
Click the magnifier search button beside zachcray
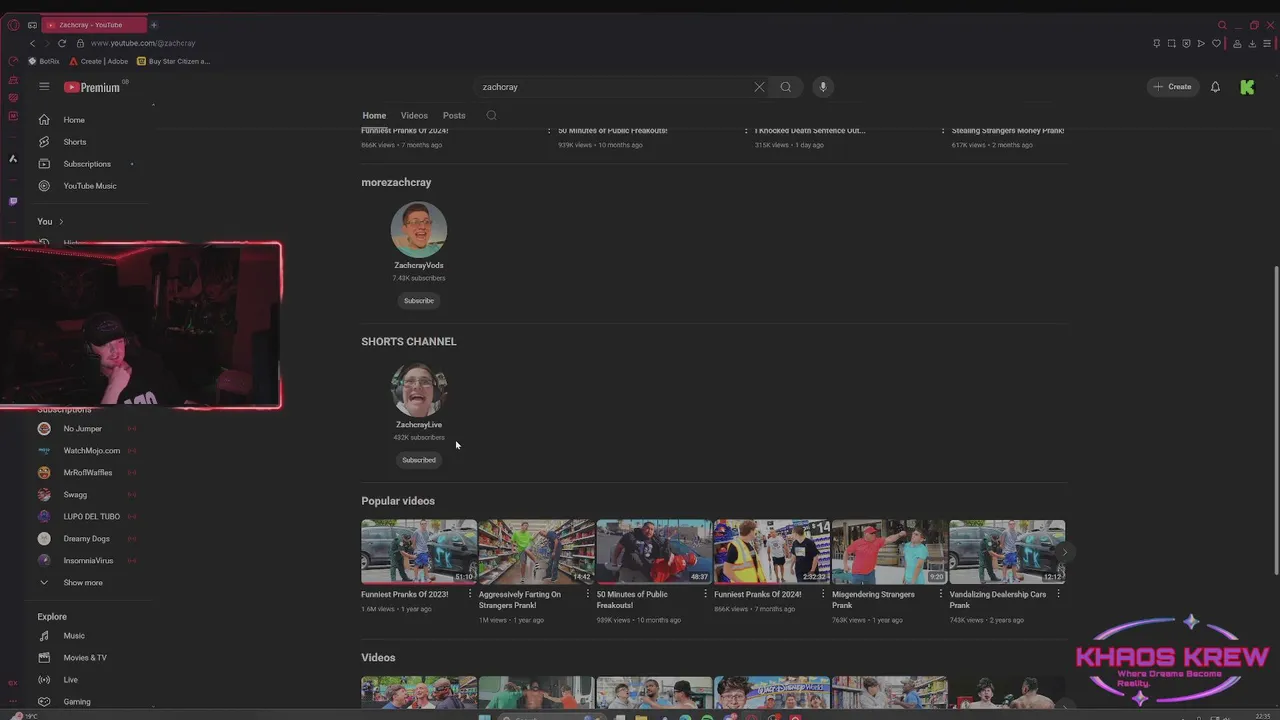tap(786, 87)
